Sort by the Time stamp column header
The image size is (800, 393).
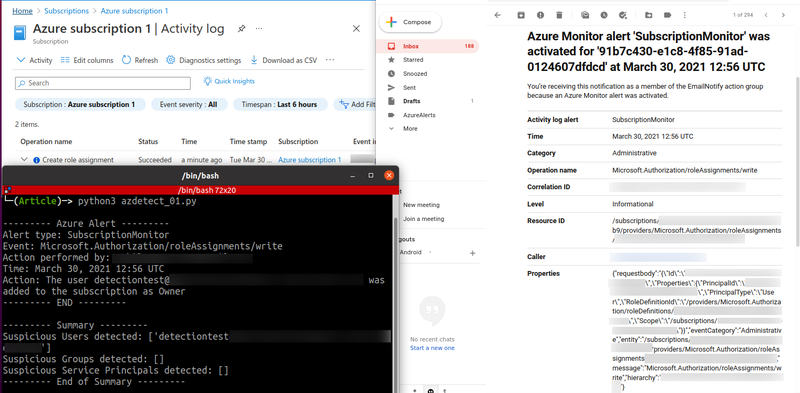coord(248,141)
